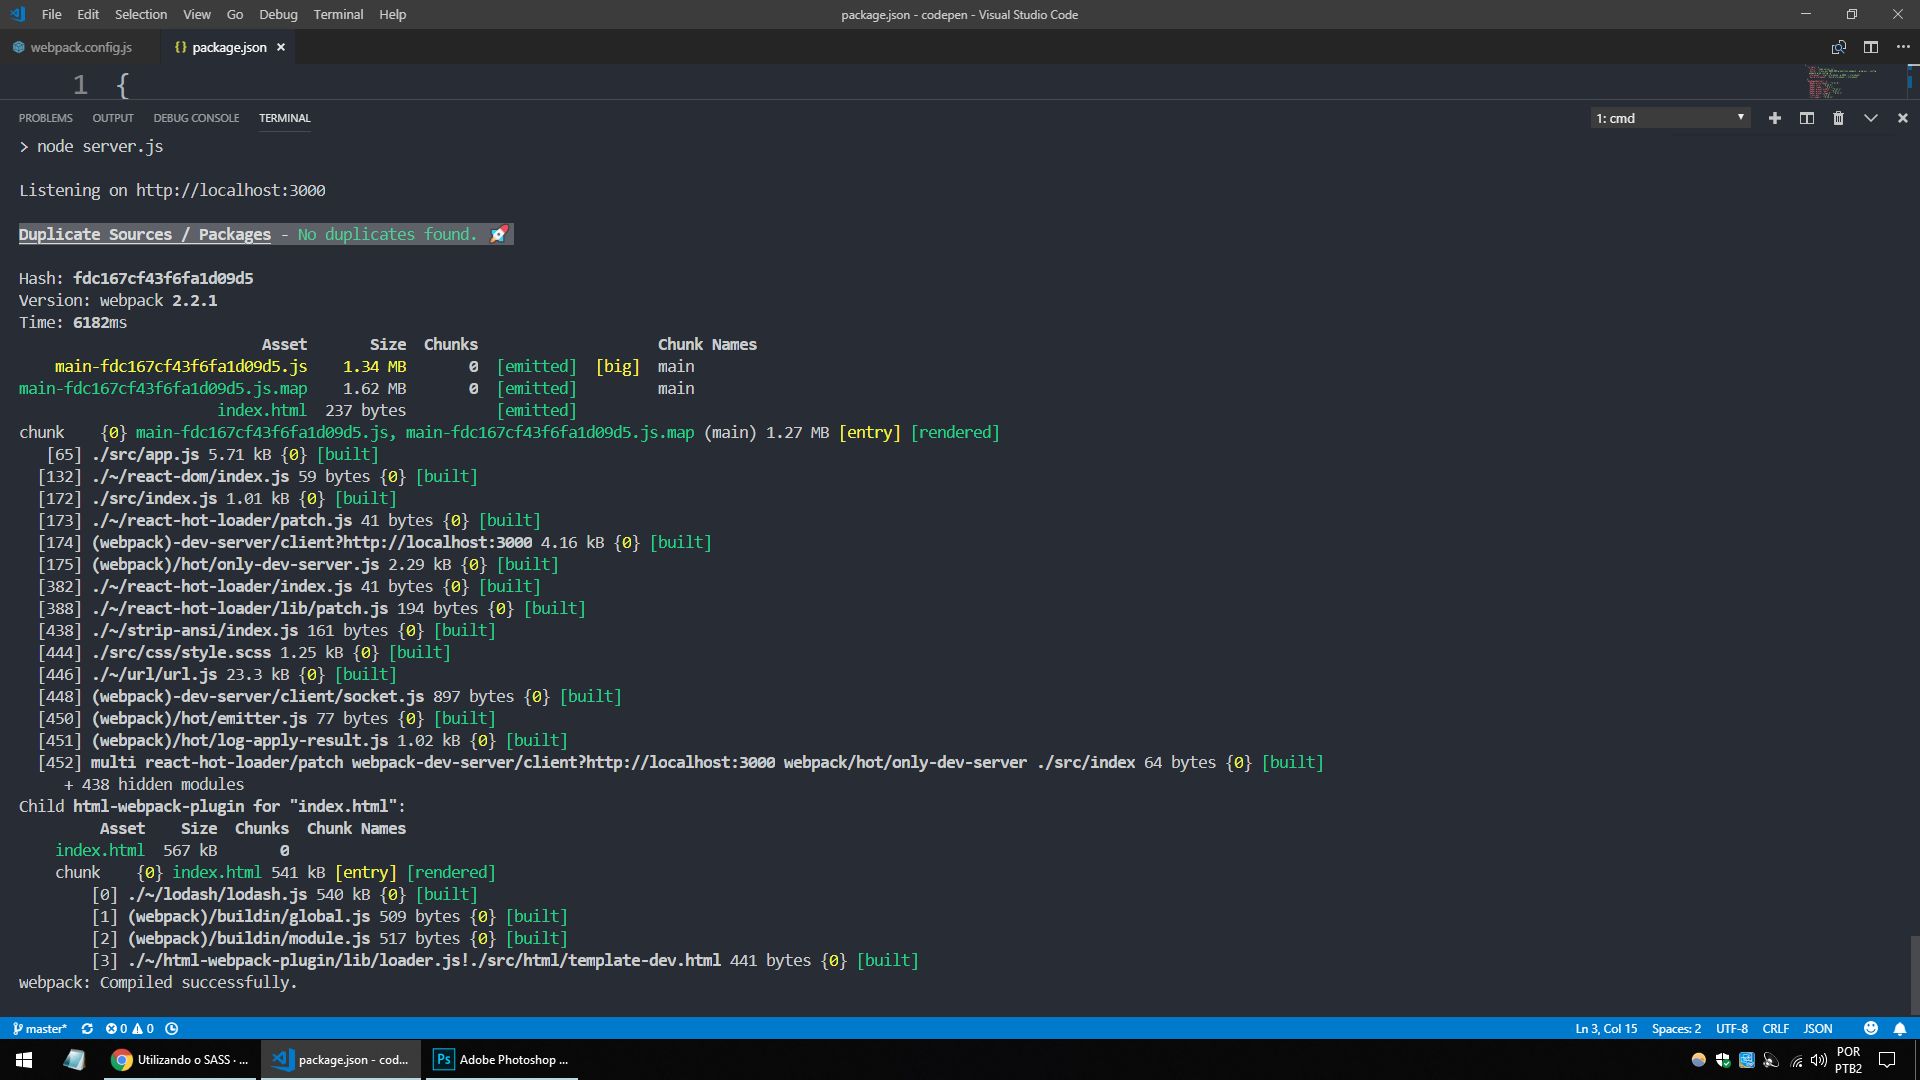Maximize the terminal panel with the chevron
The width and height of the screenshot is (1920, 1080).
pos(1871,117)
